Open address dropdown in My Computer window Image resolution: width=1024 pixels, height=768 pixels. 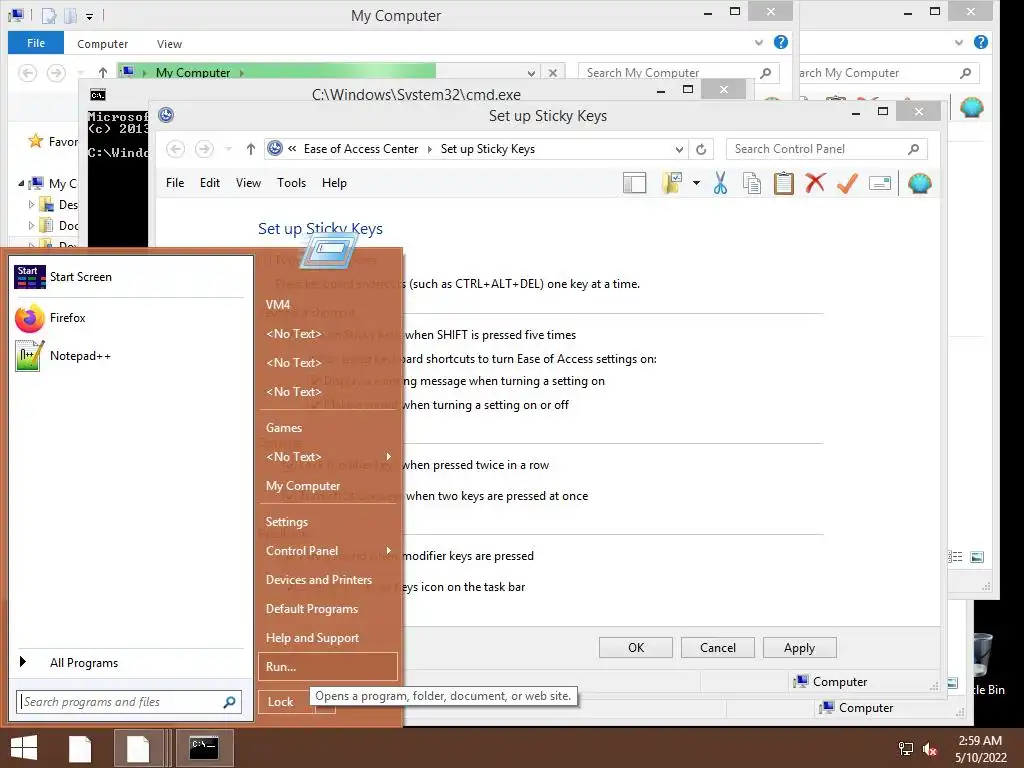(531, 73)
